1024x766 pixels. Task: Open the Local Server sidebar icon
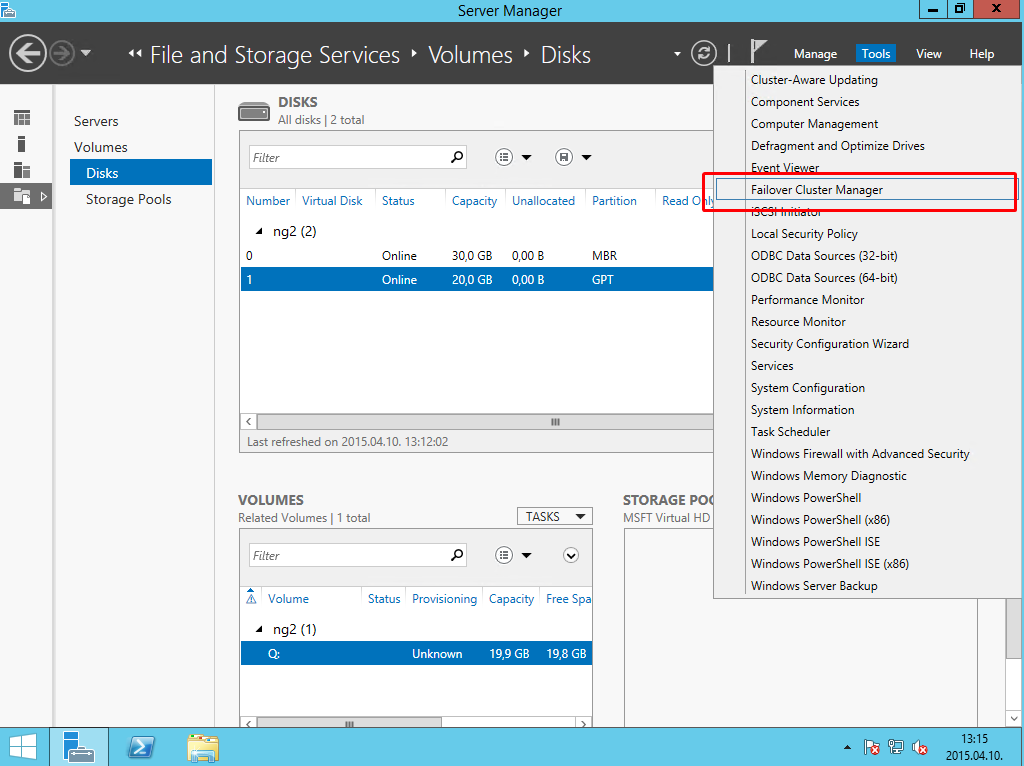pyautogui.click(x=22, y=144)
